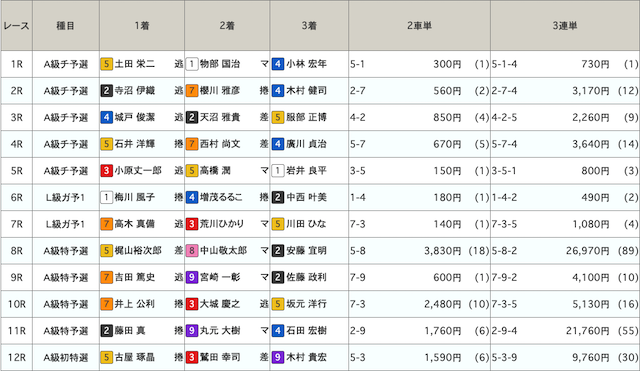
Task: Open race 6R in the race column
Action: tap(17, 198)
